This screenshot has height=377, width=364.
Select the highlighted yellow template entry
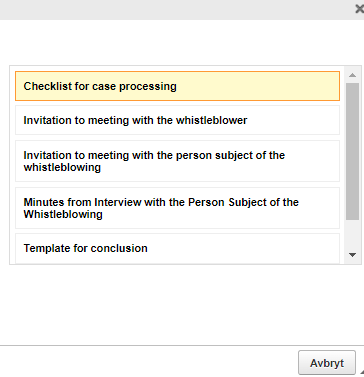[x=177, y=86]
